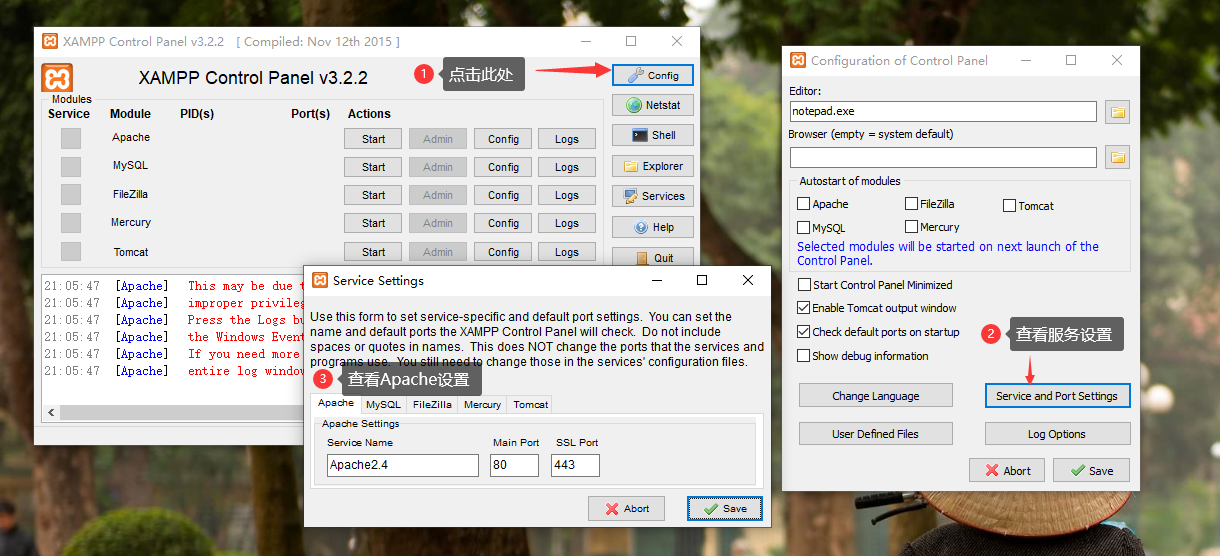
Task: Click the XAMPP logo in the control panel header
Action: click(x=57, y=77)
